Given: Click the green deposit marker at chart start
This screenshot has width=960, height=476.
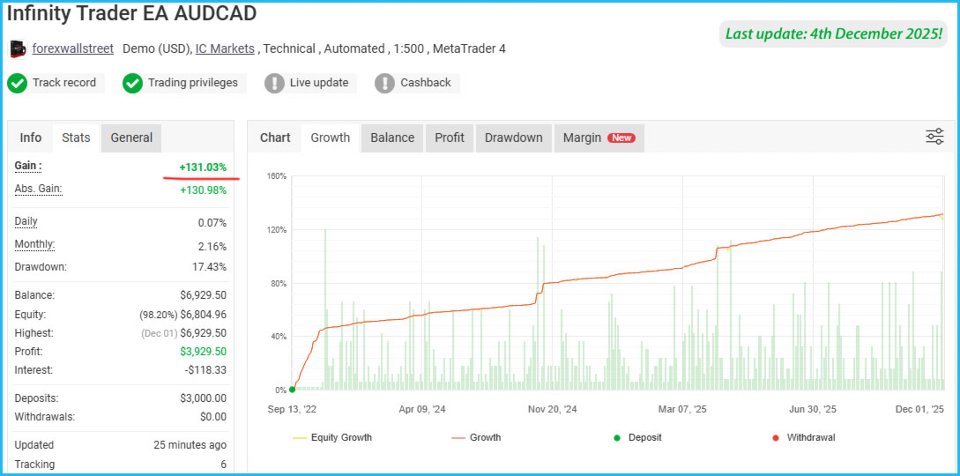Looking at the screenshot, I should 292,389.
